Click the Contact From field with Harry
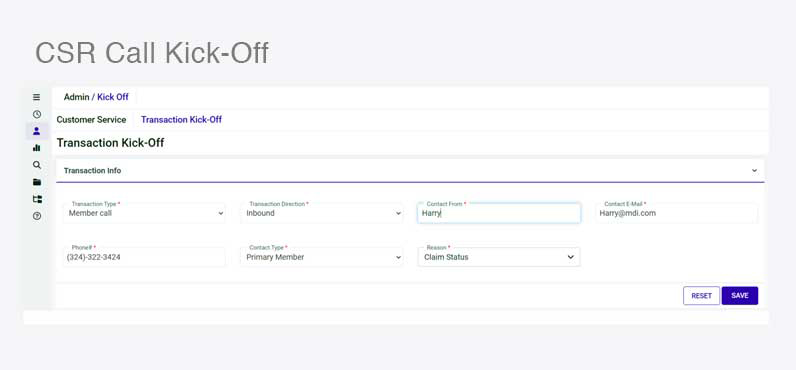 (x=499, y=213)
